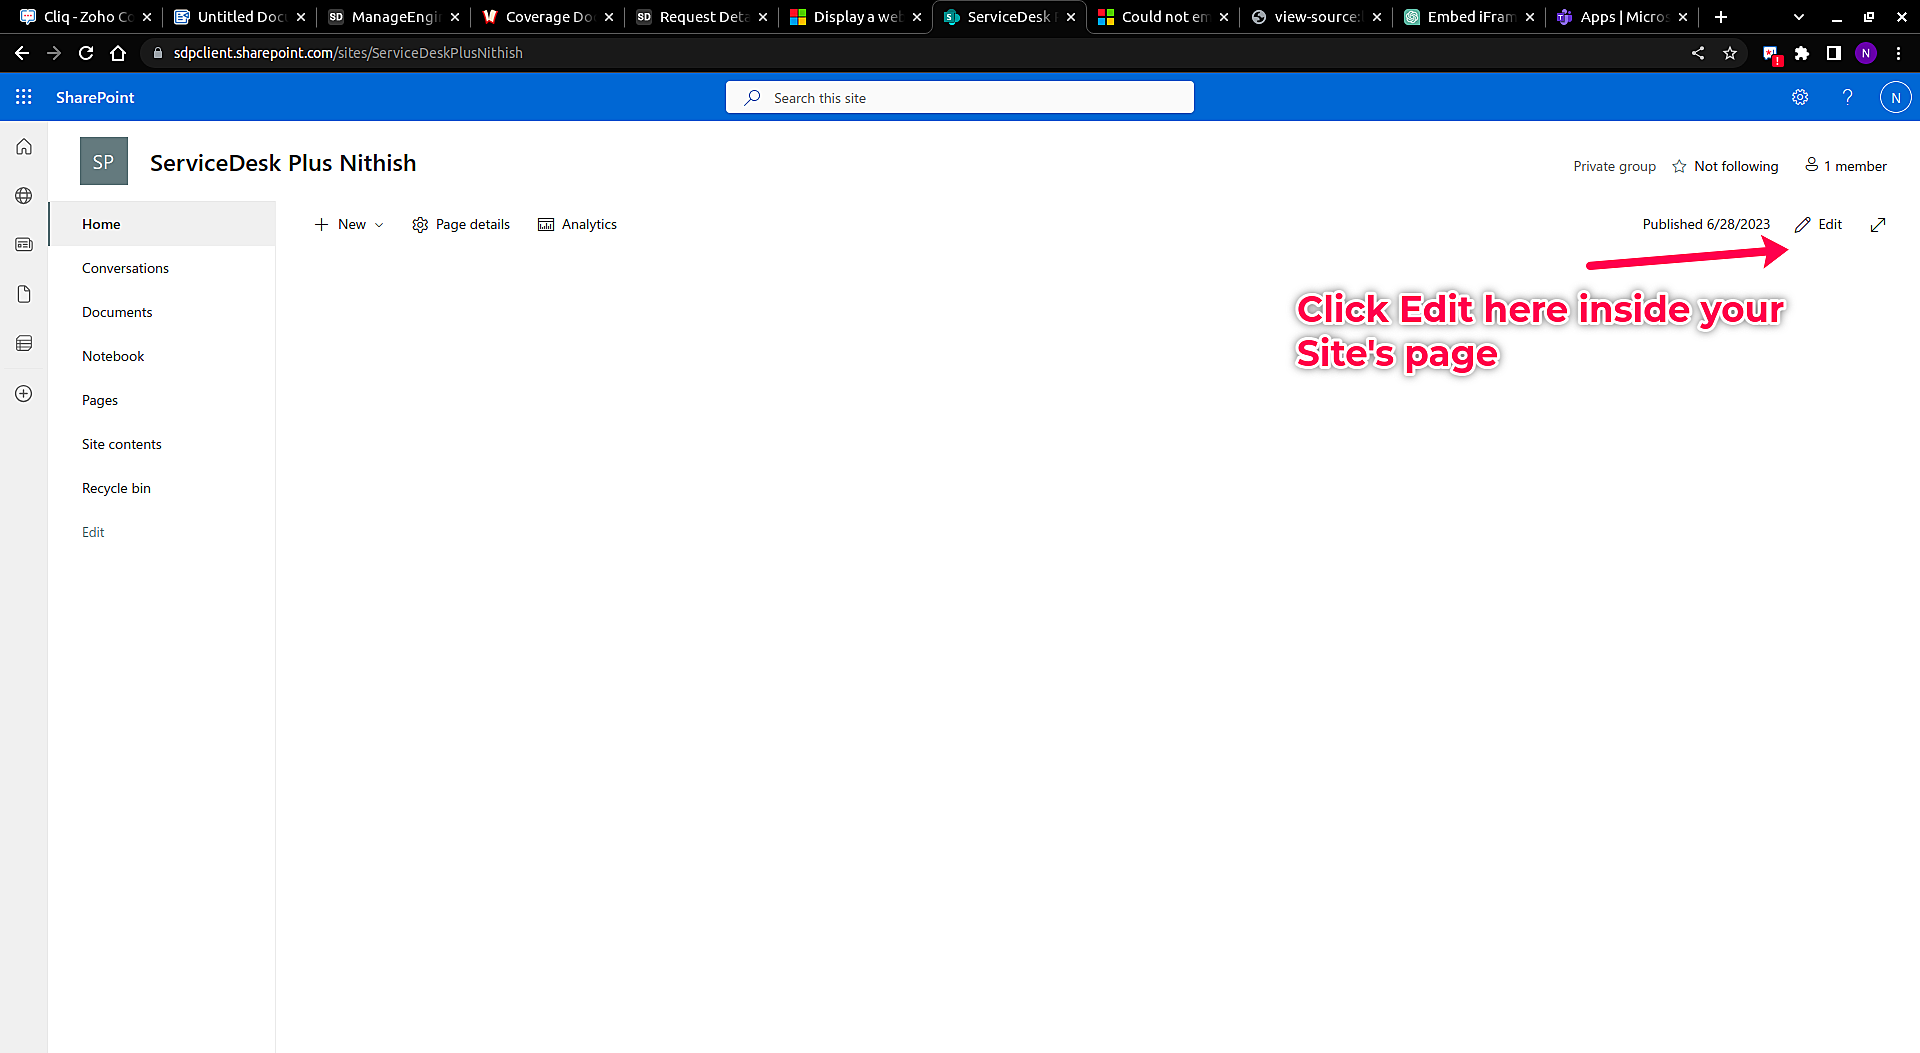Open the Chrome three-dot menu
This screenshot has width=1920, height=1053.
pyautogui.click(x=1898, y=53)
